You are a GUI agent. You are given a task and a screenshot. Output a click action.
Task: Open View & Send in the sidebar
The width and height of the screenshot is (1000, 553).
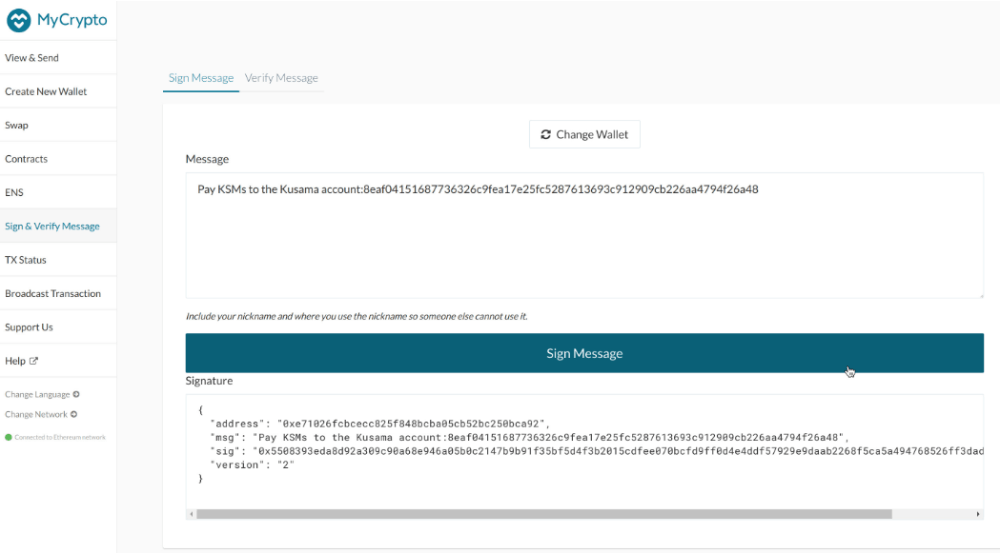58,57
